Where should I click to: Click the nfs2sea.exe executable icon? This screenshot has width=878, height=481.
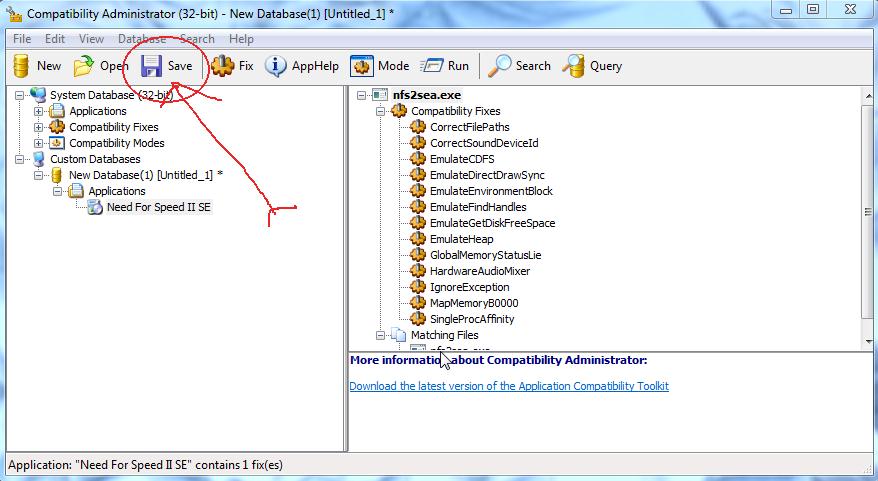[380, 95]
